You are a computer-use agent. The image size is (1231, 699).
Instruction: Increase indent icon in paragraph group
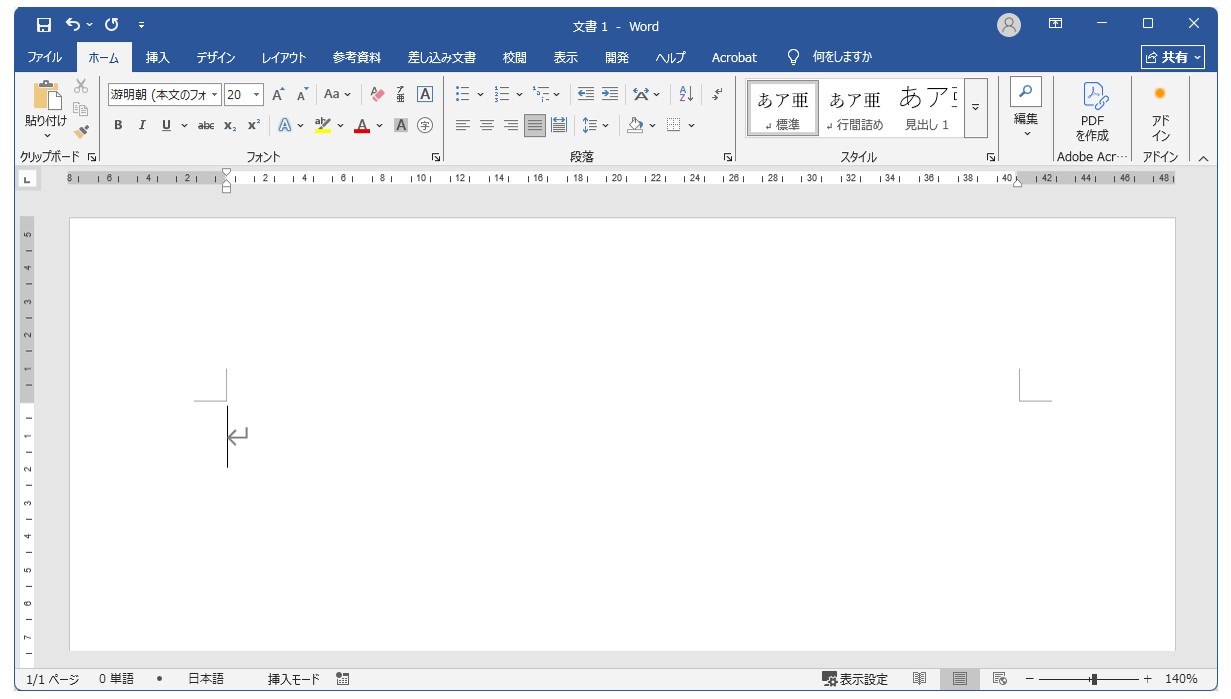[610, 95]
